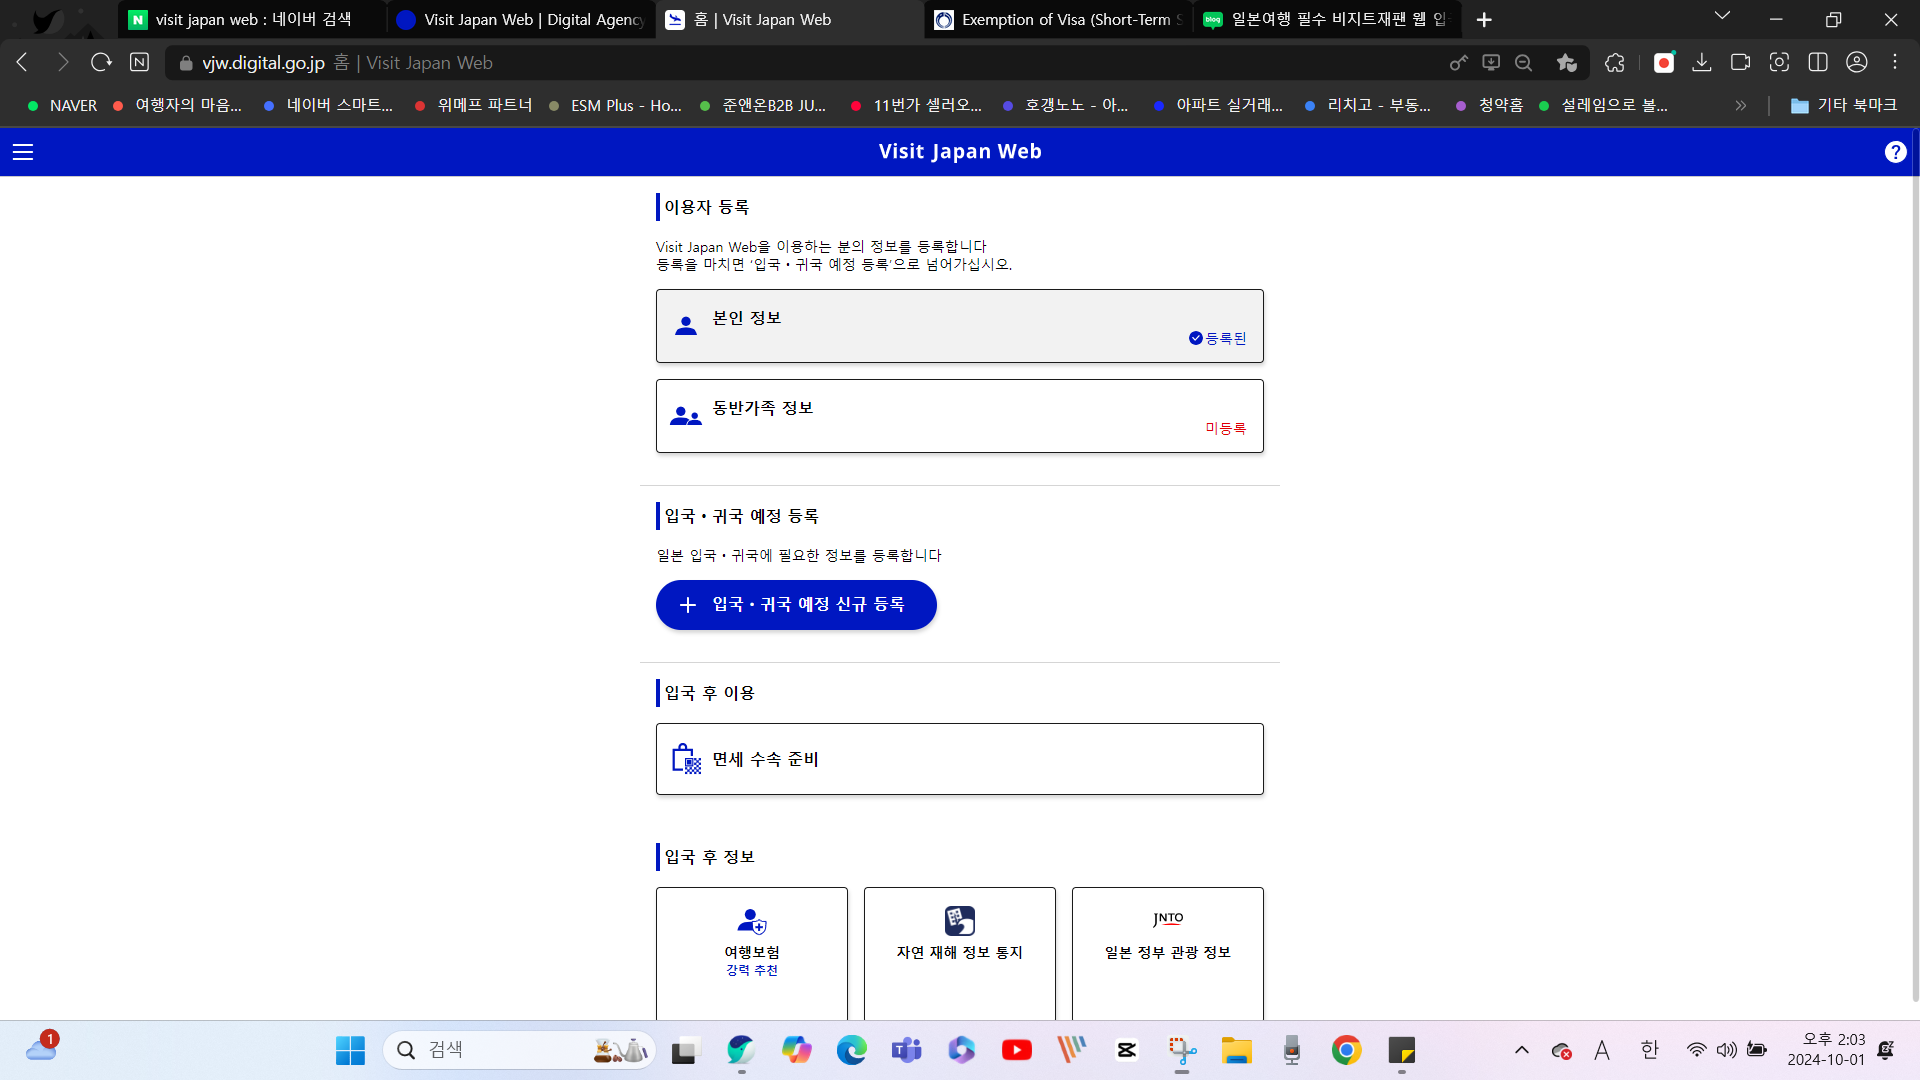
Task: Open 면세 수속 준비 card
Action: pyautogui.click(x=960, y=759)
